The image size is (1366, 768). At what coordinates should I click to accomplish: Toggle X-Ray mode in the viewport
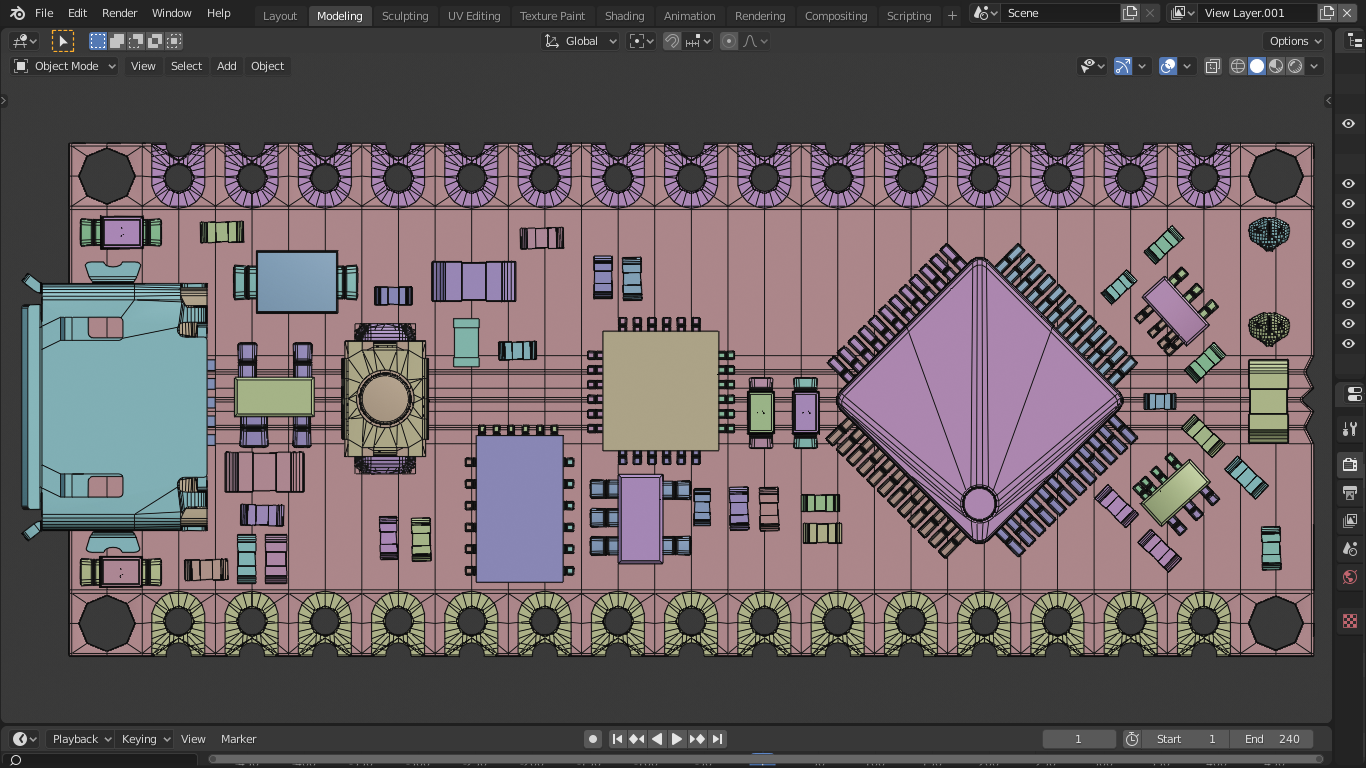(x=1213, y=66)
